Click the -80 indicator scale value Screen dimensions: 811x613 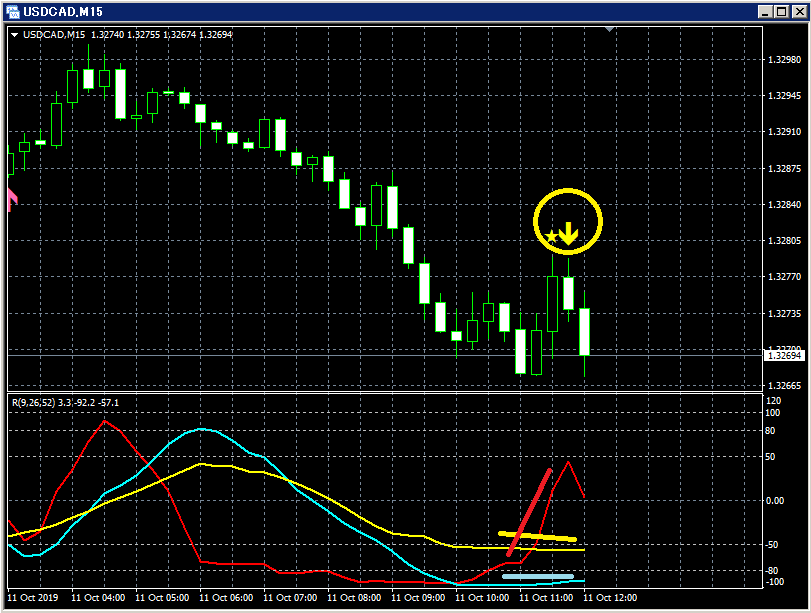coord(772,571)
